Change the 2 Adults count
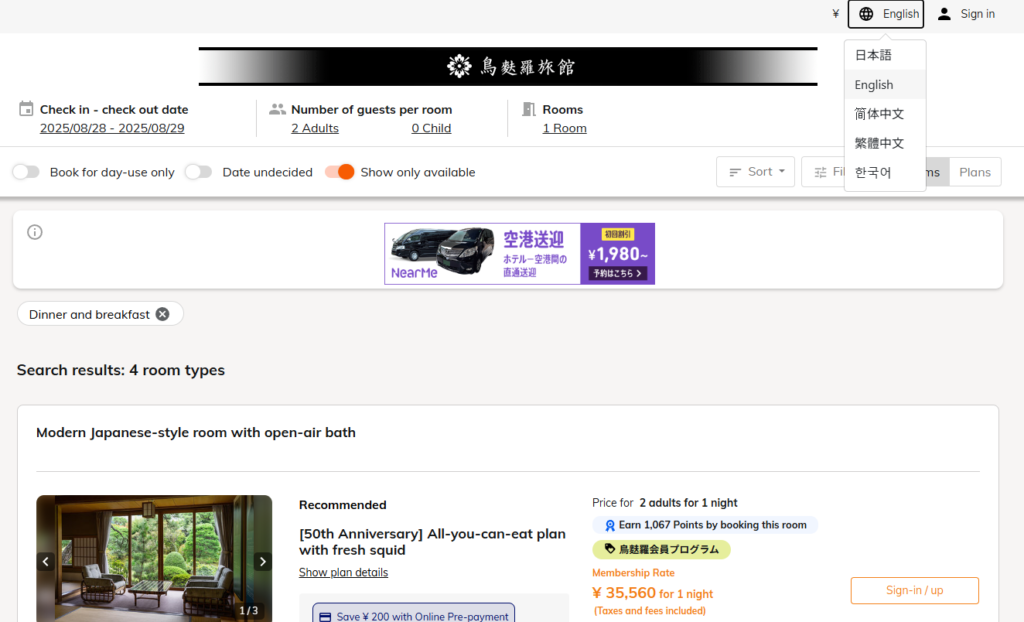 (315, 128)
